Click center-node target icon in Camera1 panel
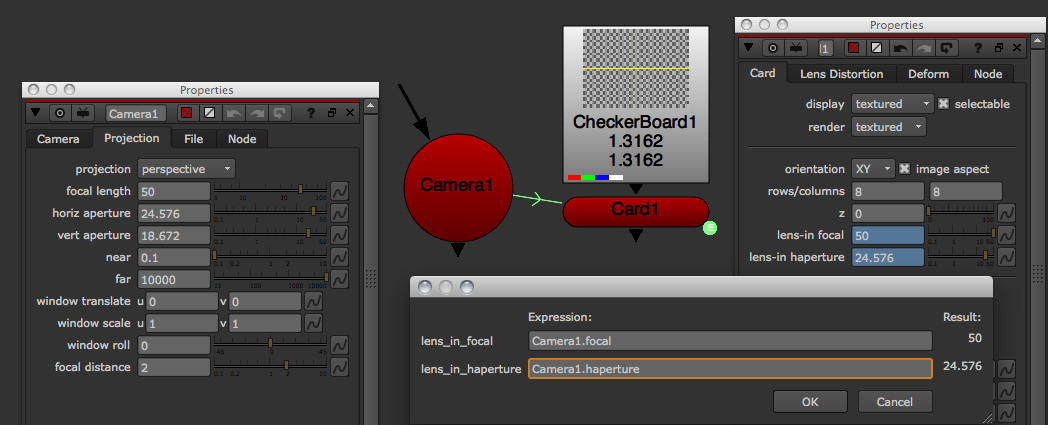Screen dimensions: 1048x425 pyautogui.click(x=58, y=113)
